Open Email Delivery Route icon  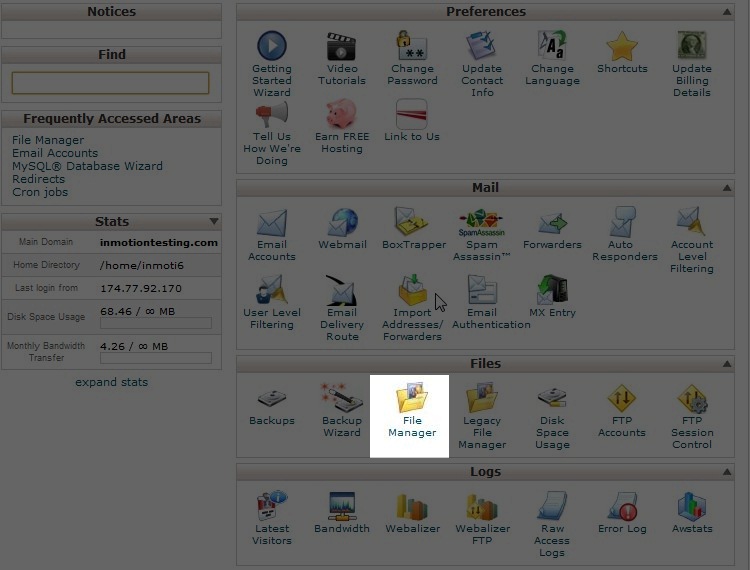(x=341, y=290)
